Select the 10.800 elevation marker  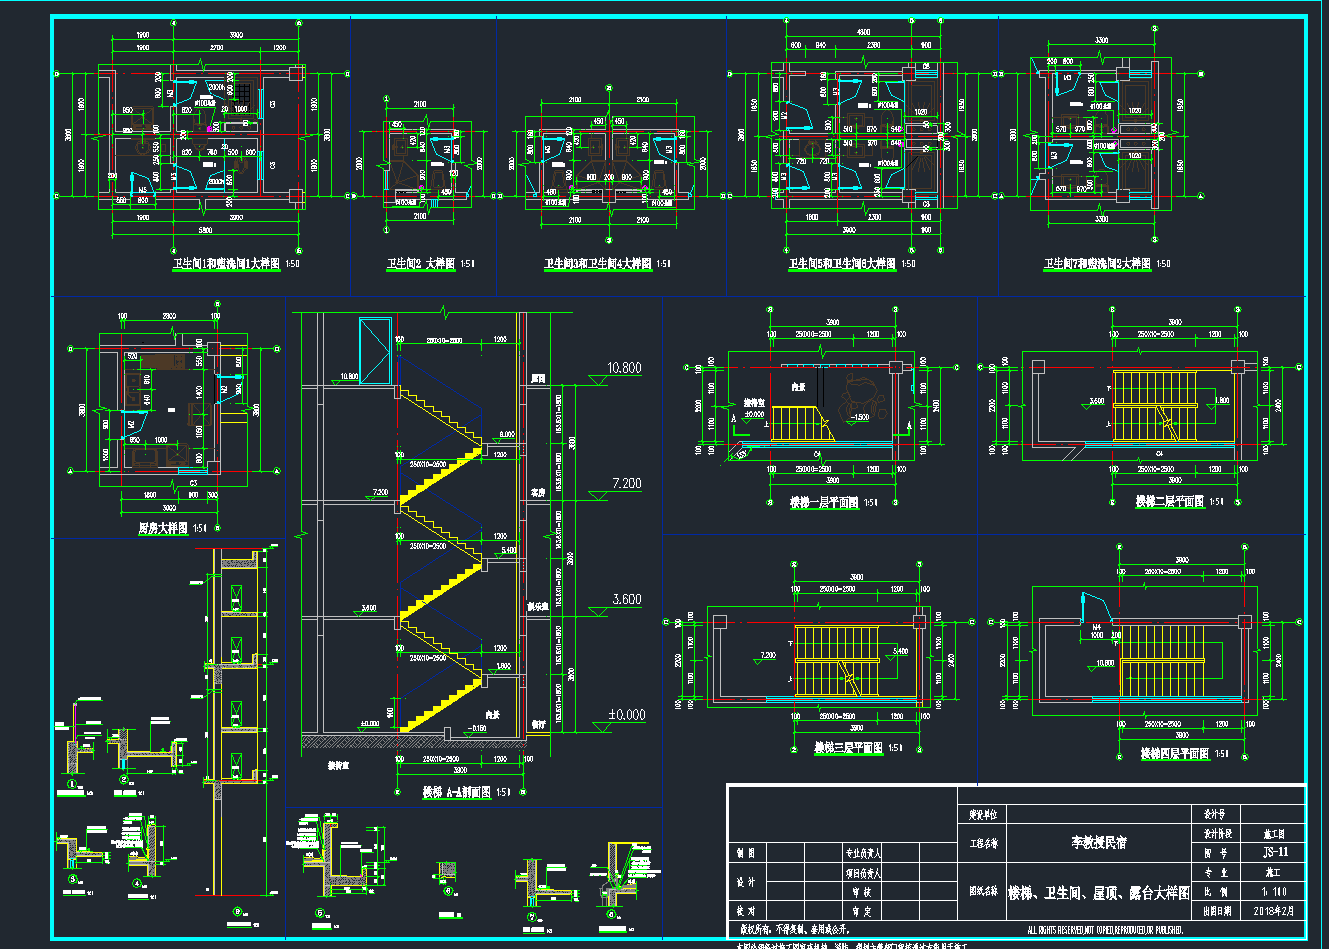pyautogui.click(x=624, y=368)
